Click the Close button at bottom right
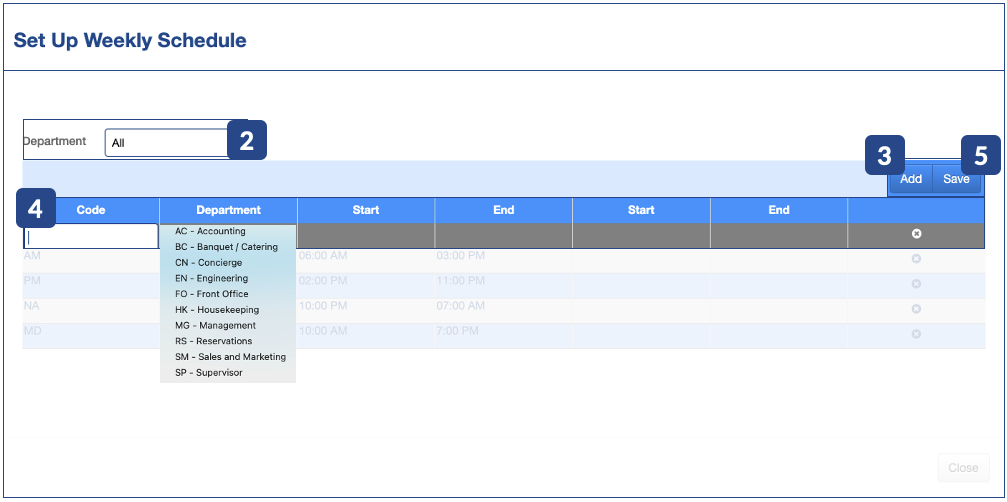The width and height of the screenshot is (1007, 502). point(963,468)
